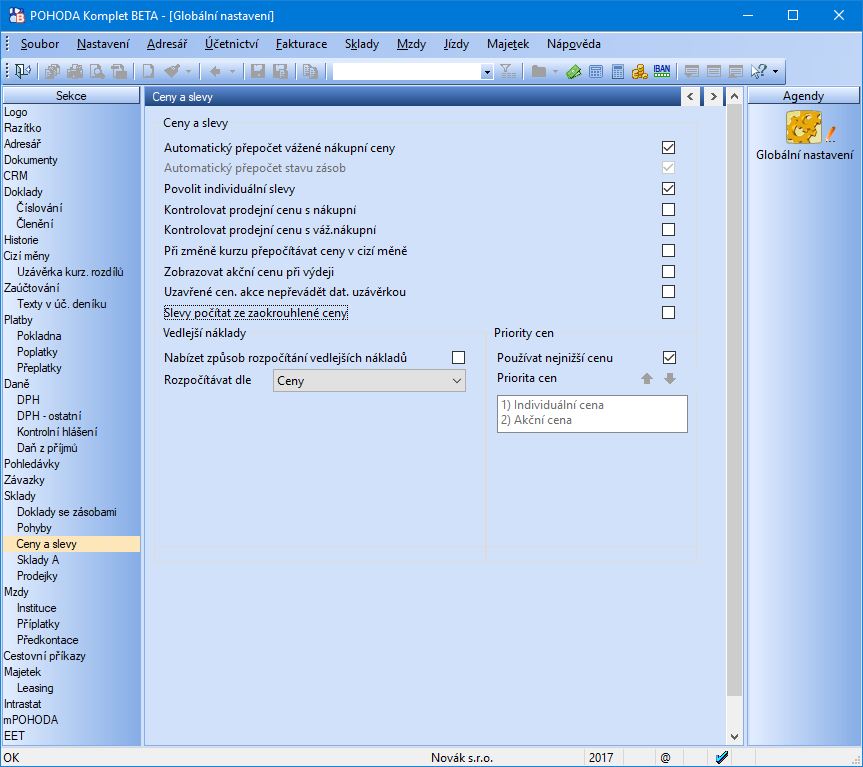This screenshot has height=767, width=863.
Task: Select the Kontrolní hlášení section
Action: [x=57, y=432]
